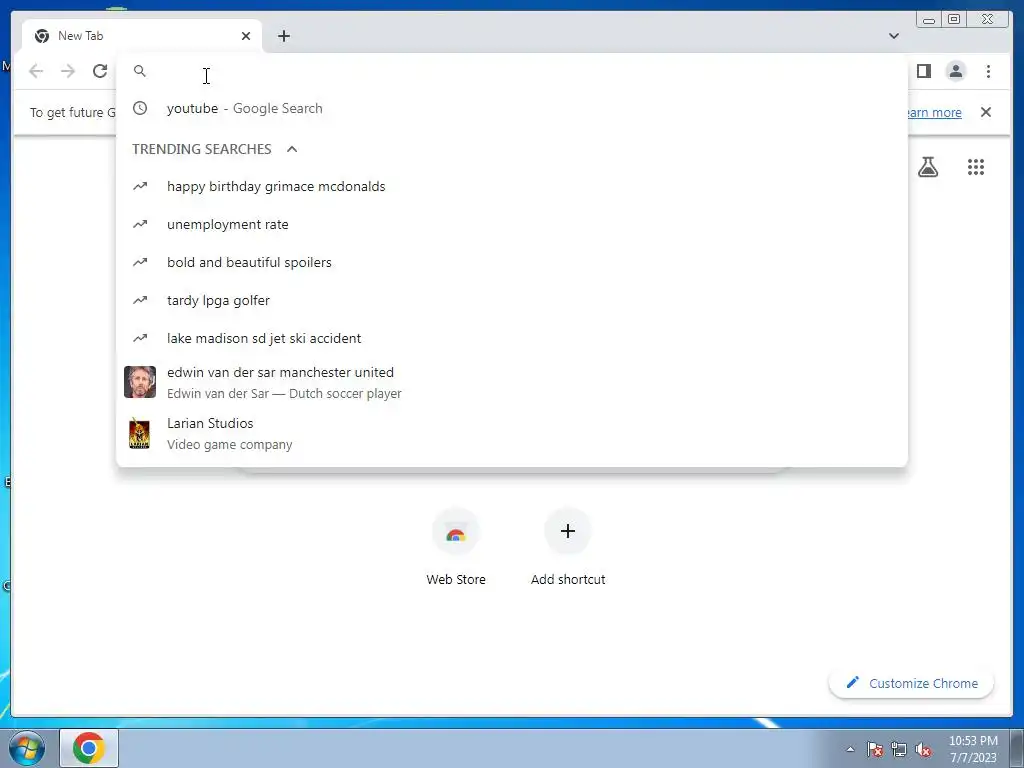Open network status tray icon

click(x=899, y=749)
